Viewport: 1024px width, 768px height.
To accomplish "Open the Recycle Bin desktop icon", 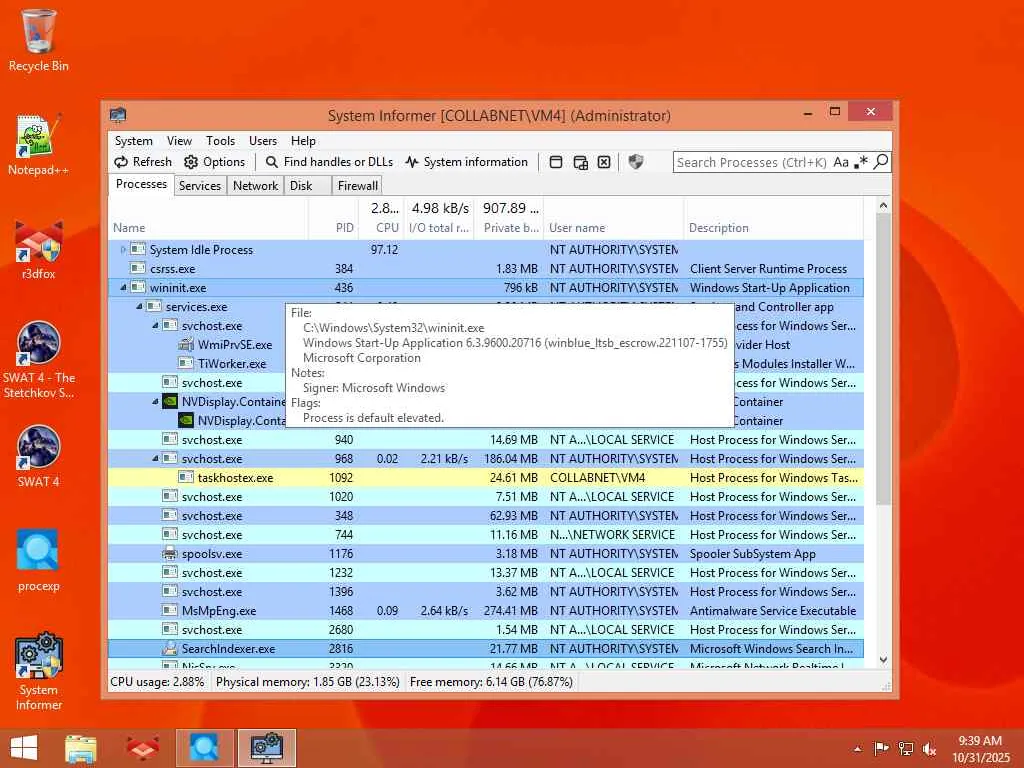I will (x=39, y=40).
